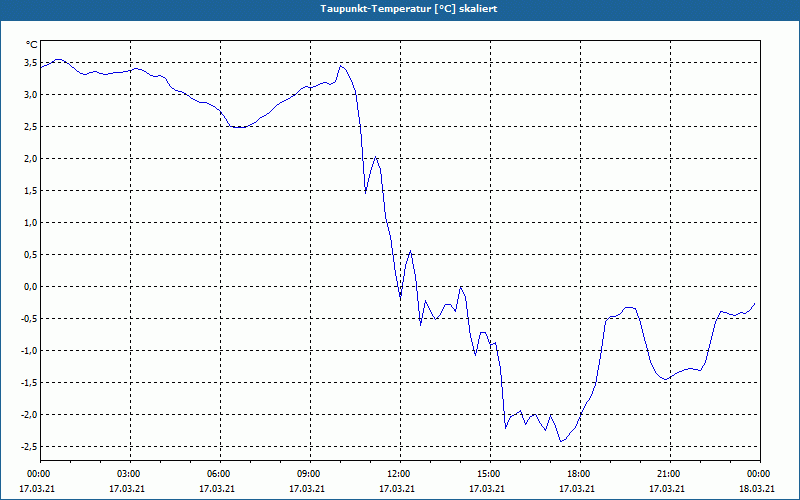Image resolution: width=800 pixels, height=500 pixels.
Task: Click the '°C' unit label on the y-axis
Action: (x=32, y=45)
